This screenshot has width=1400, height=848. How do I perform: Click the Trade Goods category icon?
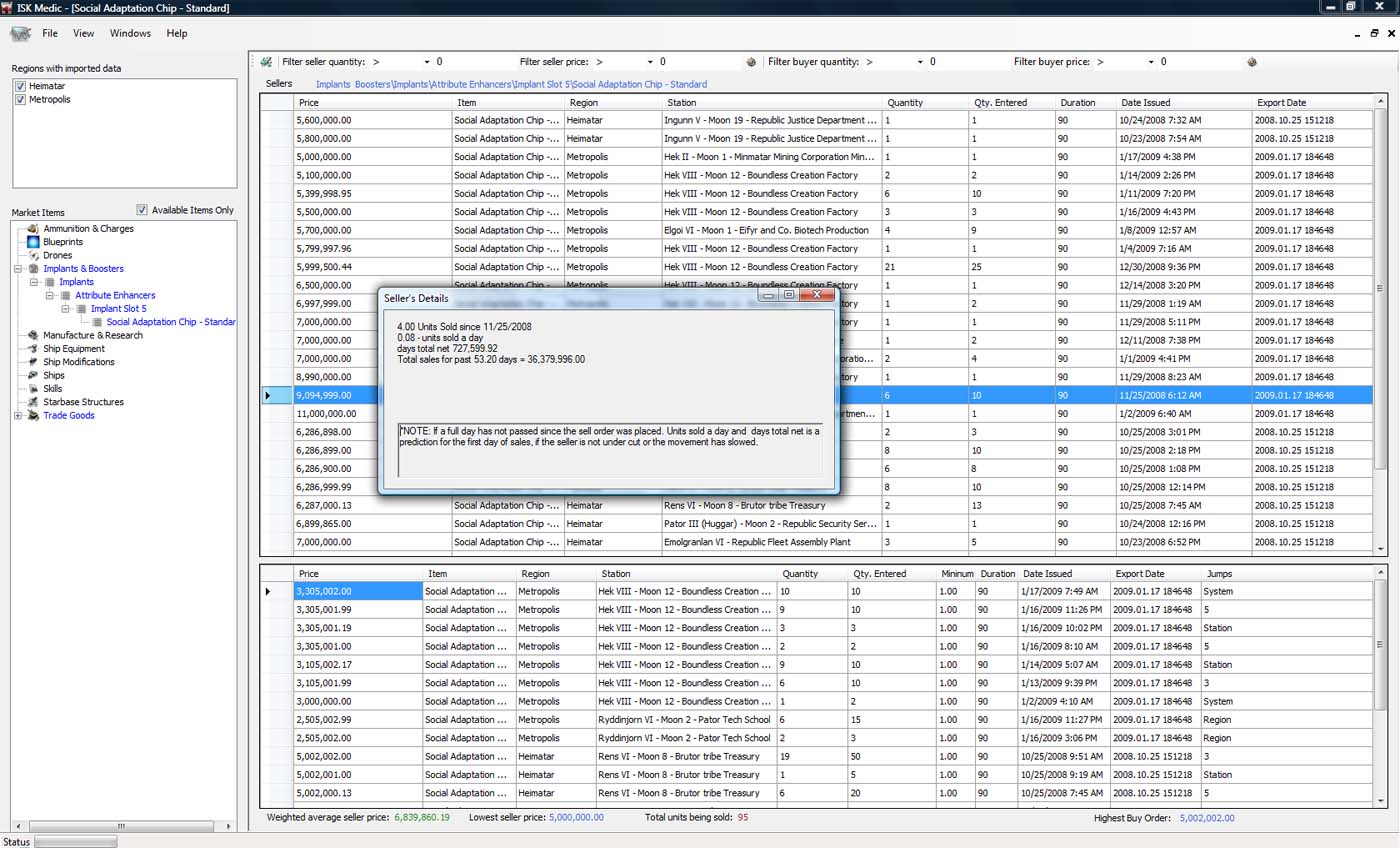pyautogui.click(x=33, y=416)
